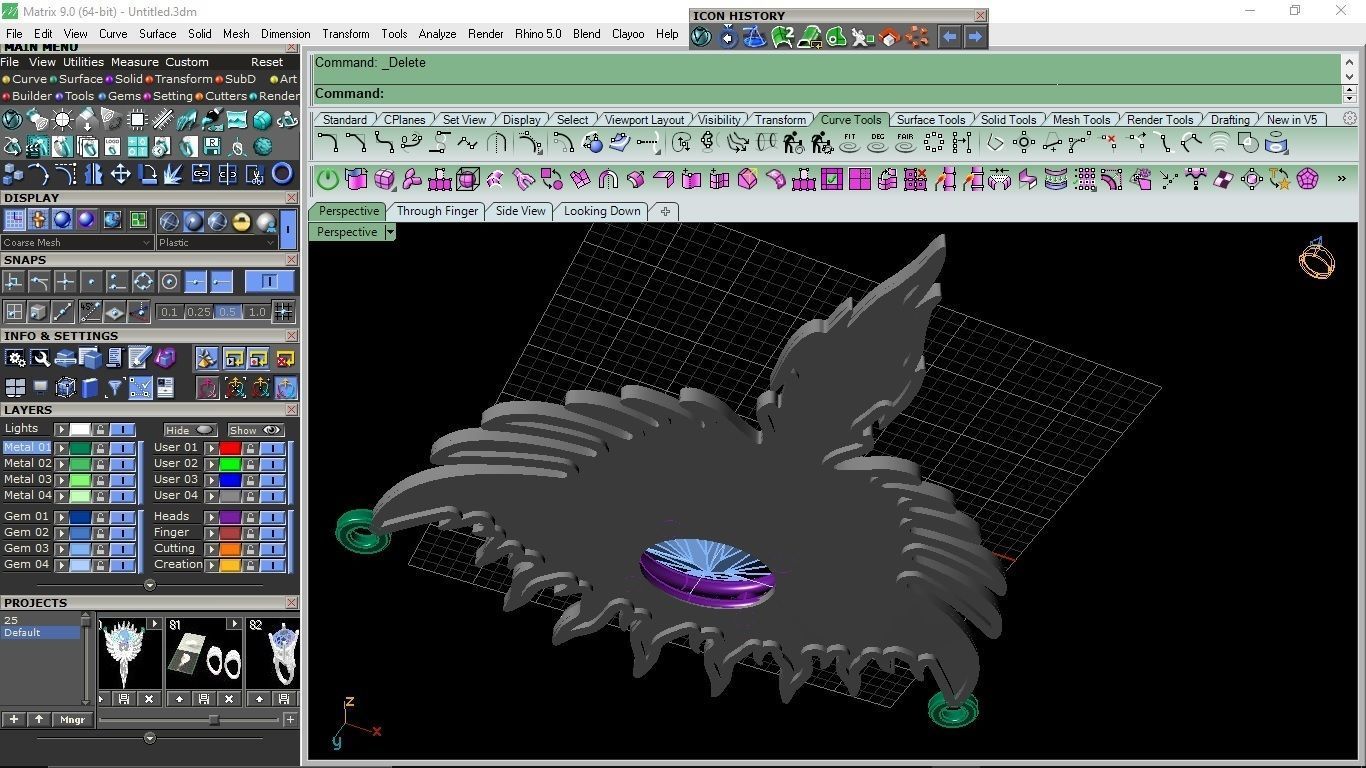Click the wrench magnifier icon in Info & Settings
This screenshot has height=768, width=1366.
pyautogui.click(x=40, y=358)
